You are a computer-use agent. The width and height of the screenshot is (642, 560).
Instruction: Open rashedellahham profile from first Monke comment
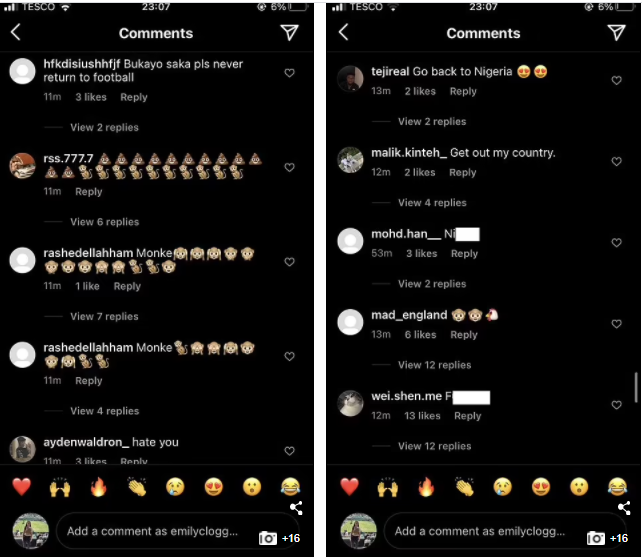(x=88, y=253)
